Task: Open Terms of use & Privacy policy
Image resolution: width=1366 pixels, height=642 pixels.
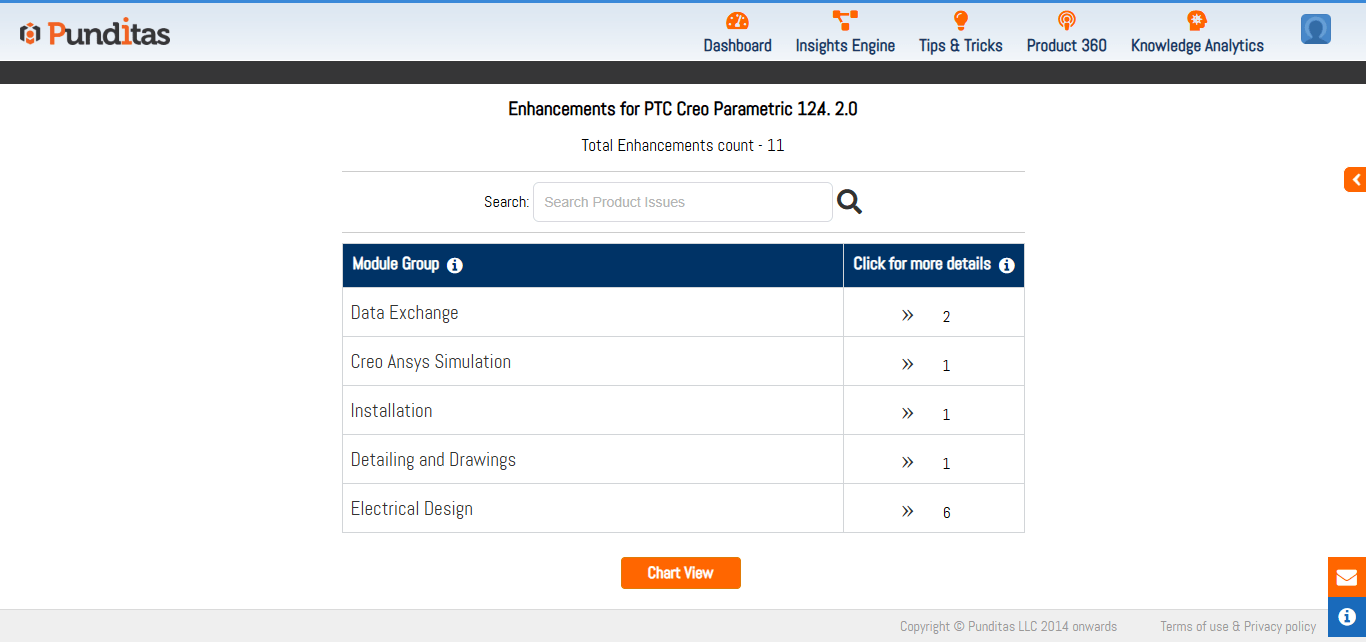Action: coord(1238,627)
